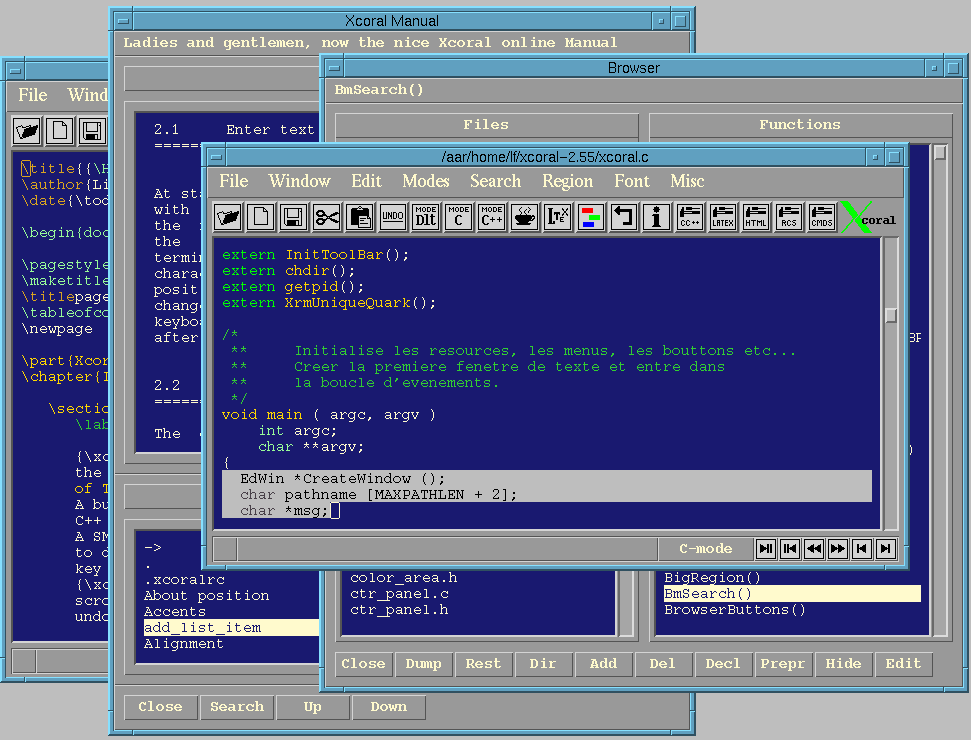Open the Window menu in xcoral.c
This screenshot has height=740, width=971.
[x=299, y=181]
